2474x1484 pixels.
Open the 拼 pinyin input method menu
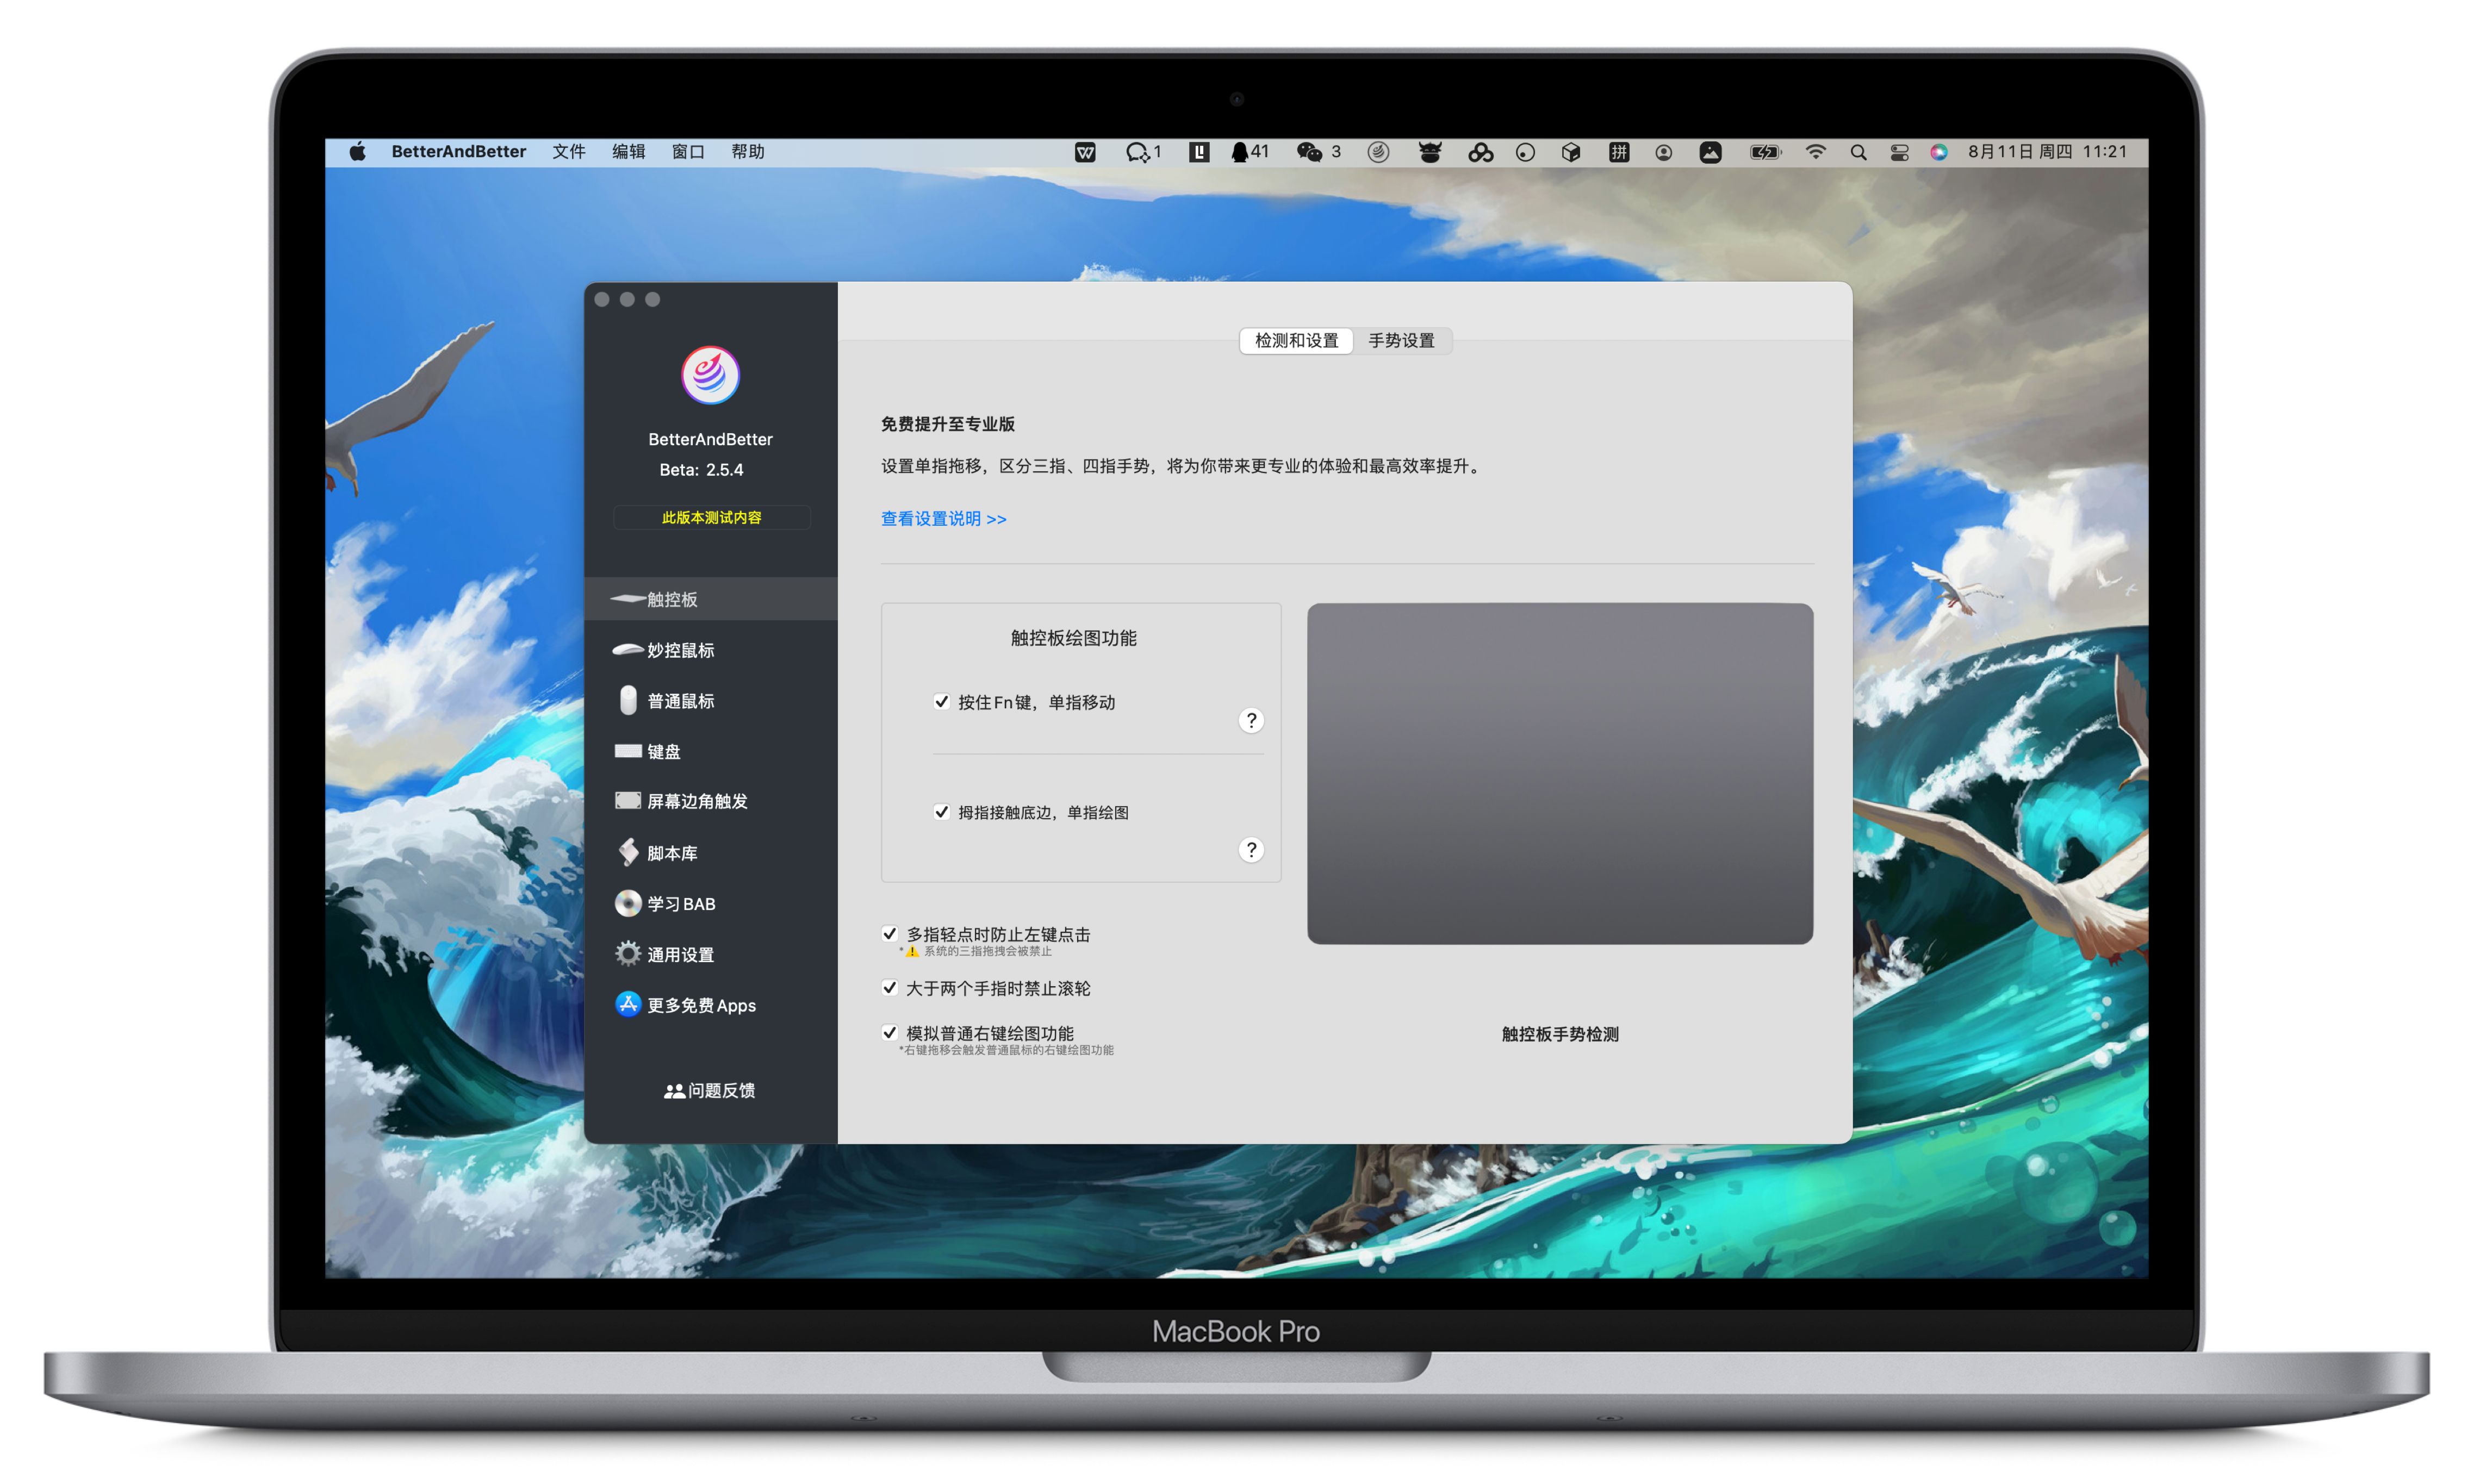pos(1619,152)
